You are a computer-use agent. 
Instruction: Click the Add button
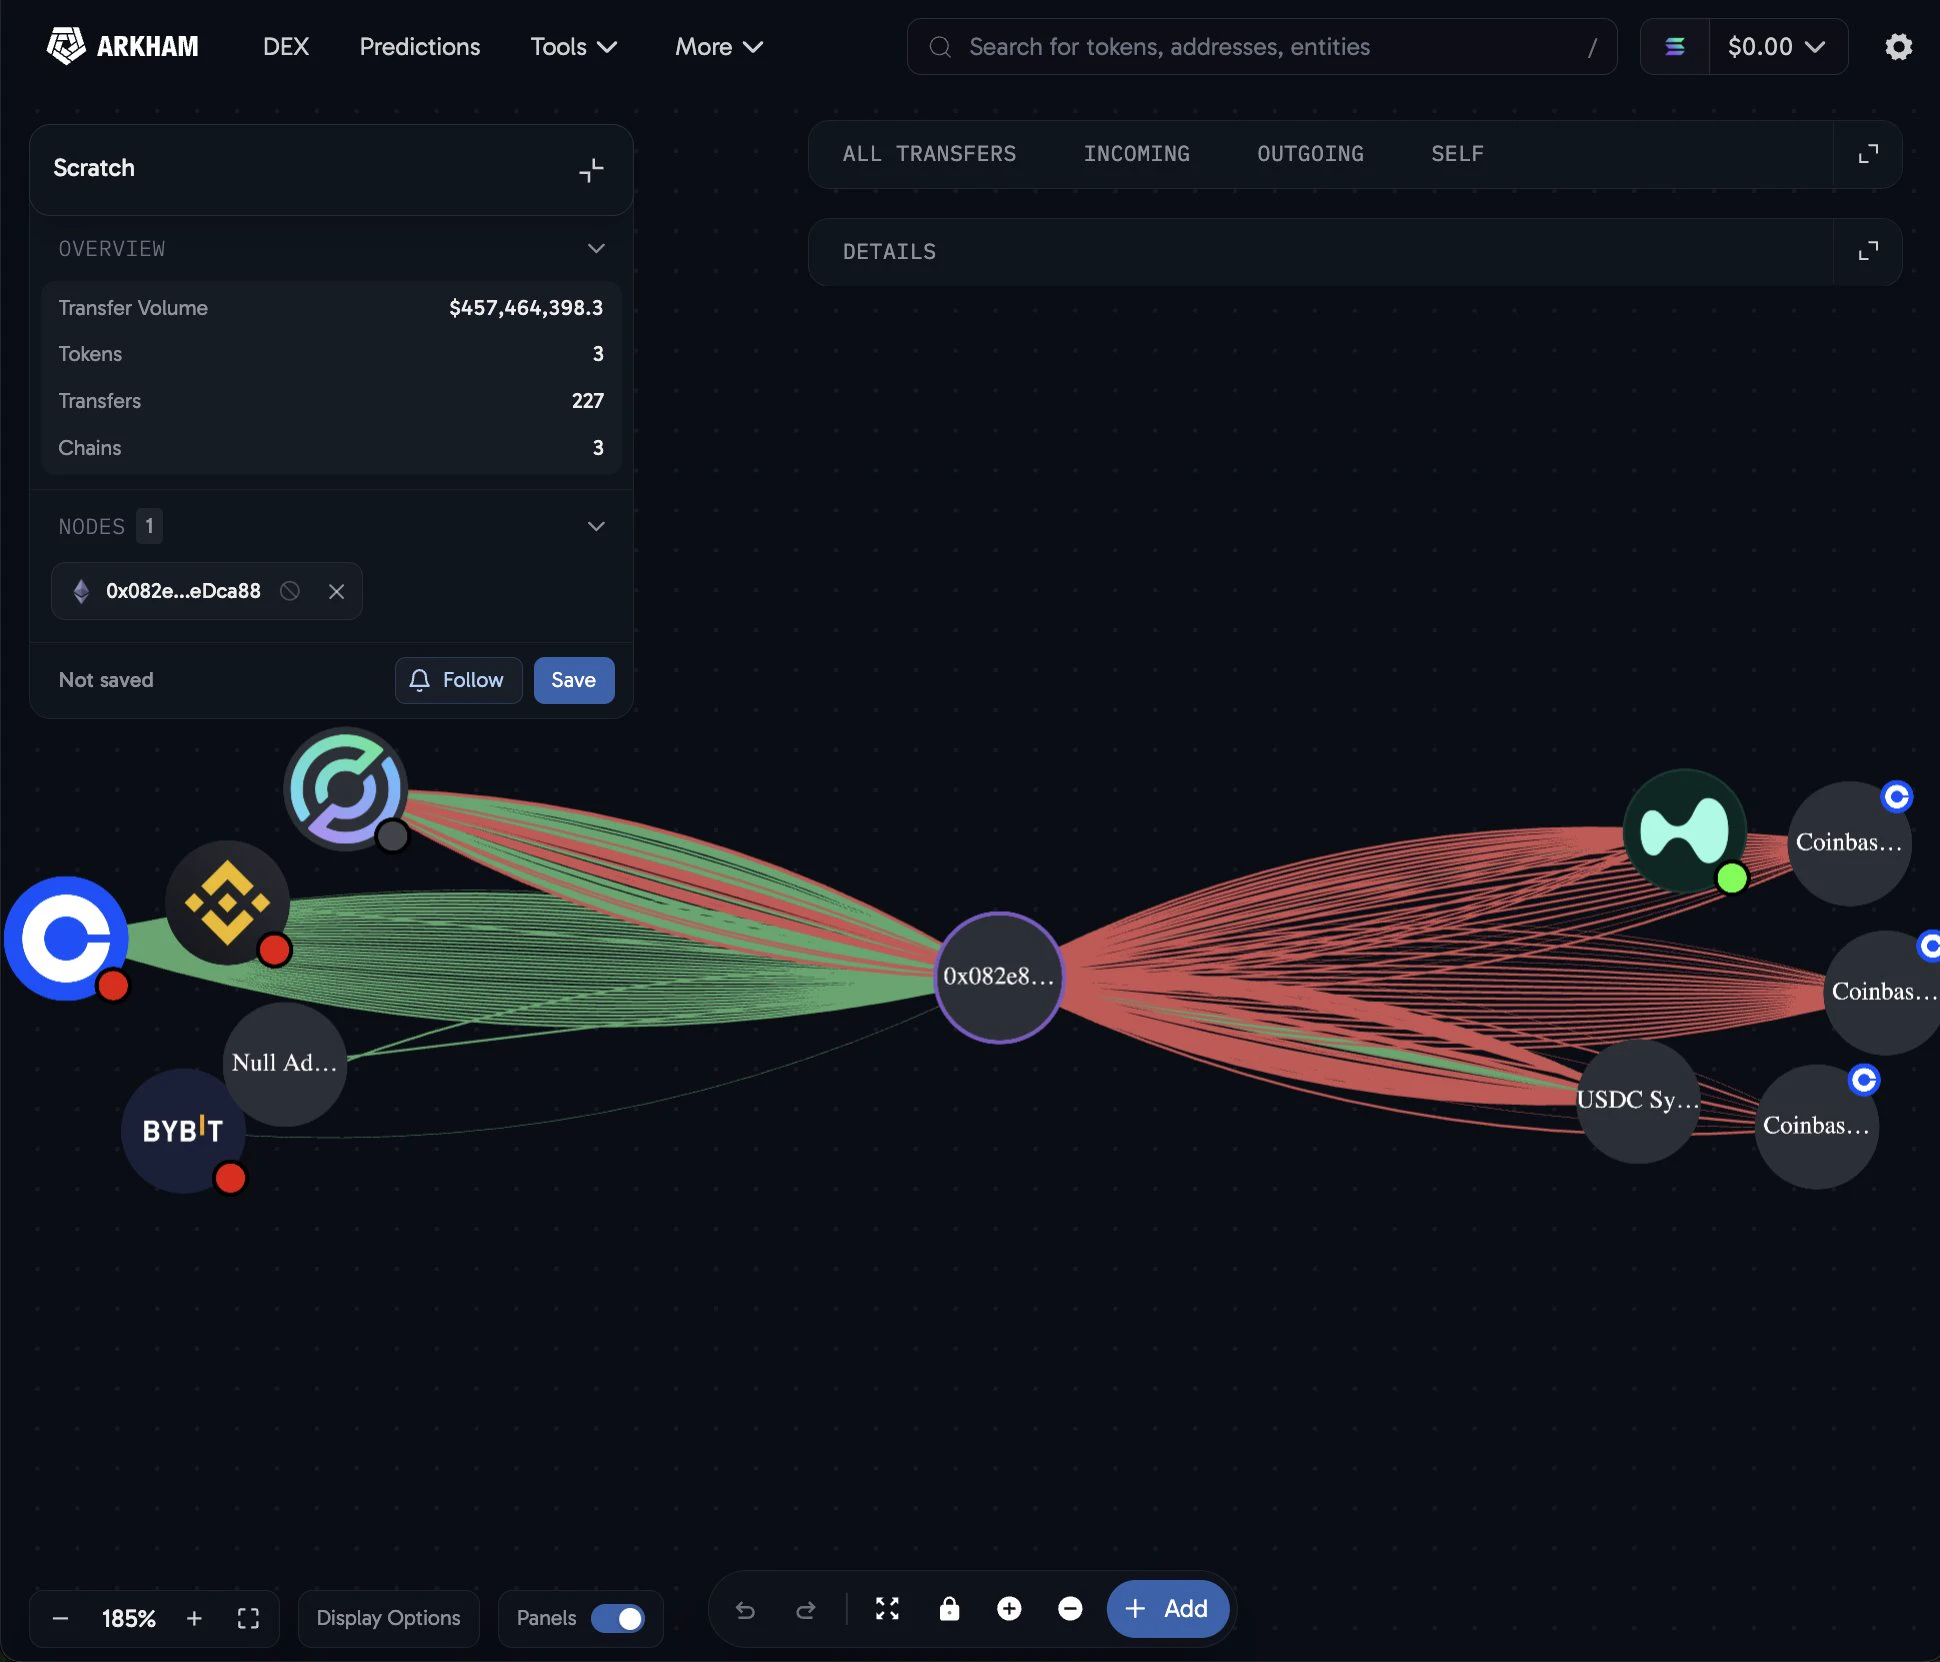point(1167,1608)
